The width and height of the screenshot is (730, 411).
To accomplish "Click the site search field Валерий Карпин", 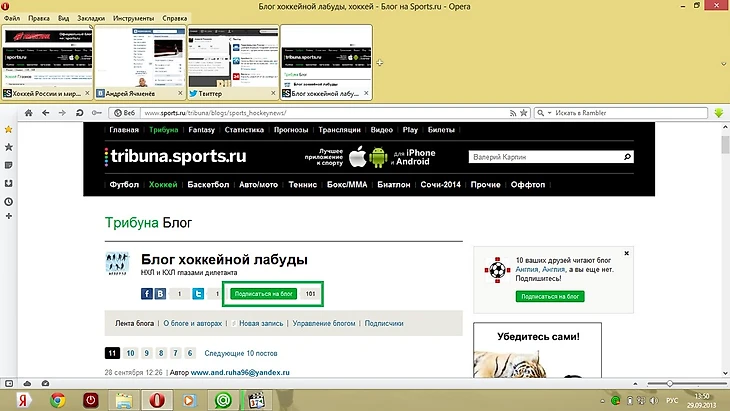I will [x=546, y=157].
